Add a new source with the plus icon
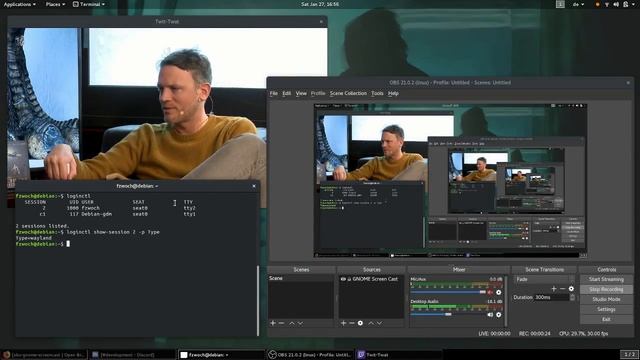This screenshot has width=640, height=360. pyautogui.click(x=343, y=323)
